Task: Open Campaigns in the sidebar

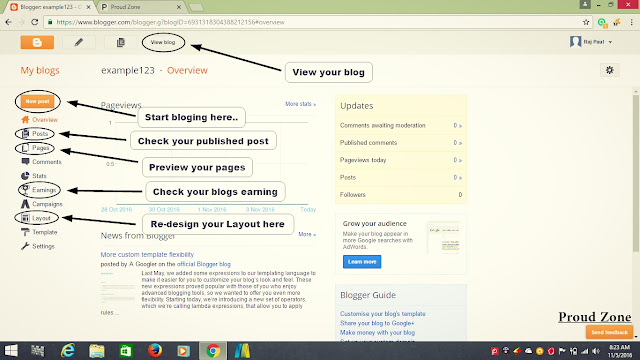Action: tap(42, 204)
